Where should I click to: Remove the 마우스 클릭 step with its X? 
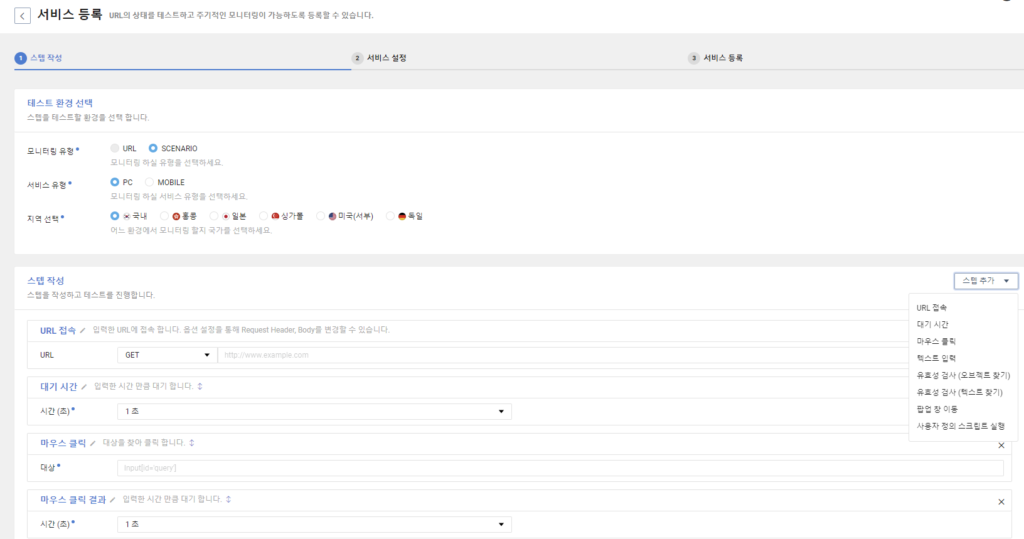(x=1001, y=445)
